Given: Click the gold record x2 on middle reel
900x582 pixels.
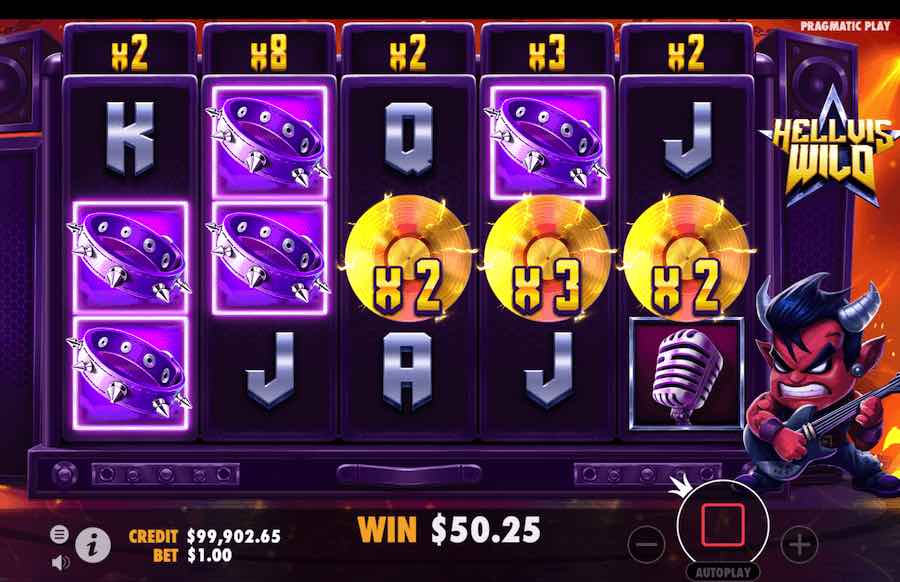Looking at the screenshot, I should [407, 258].
